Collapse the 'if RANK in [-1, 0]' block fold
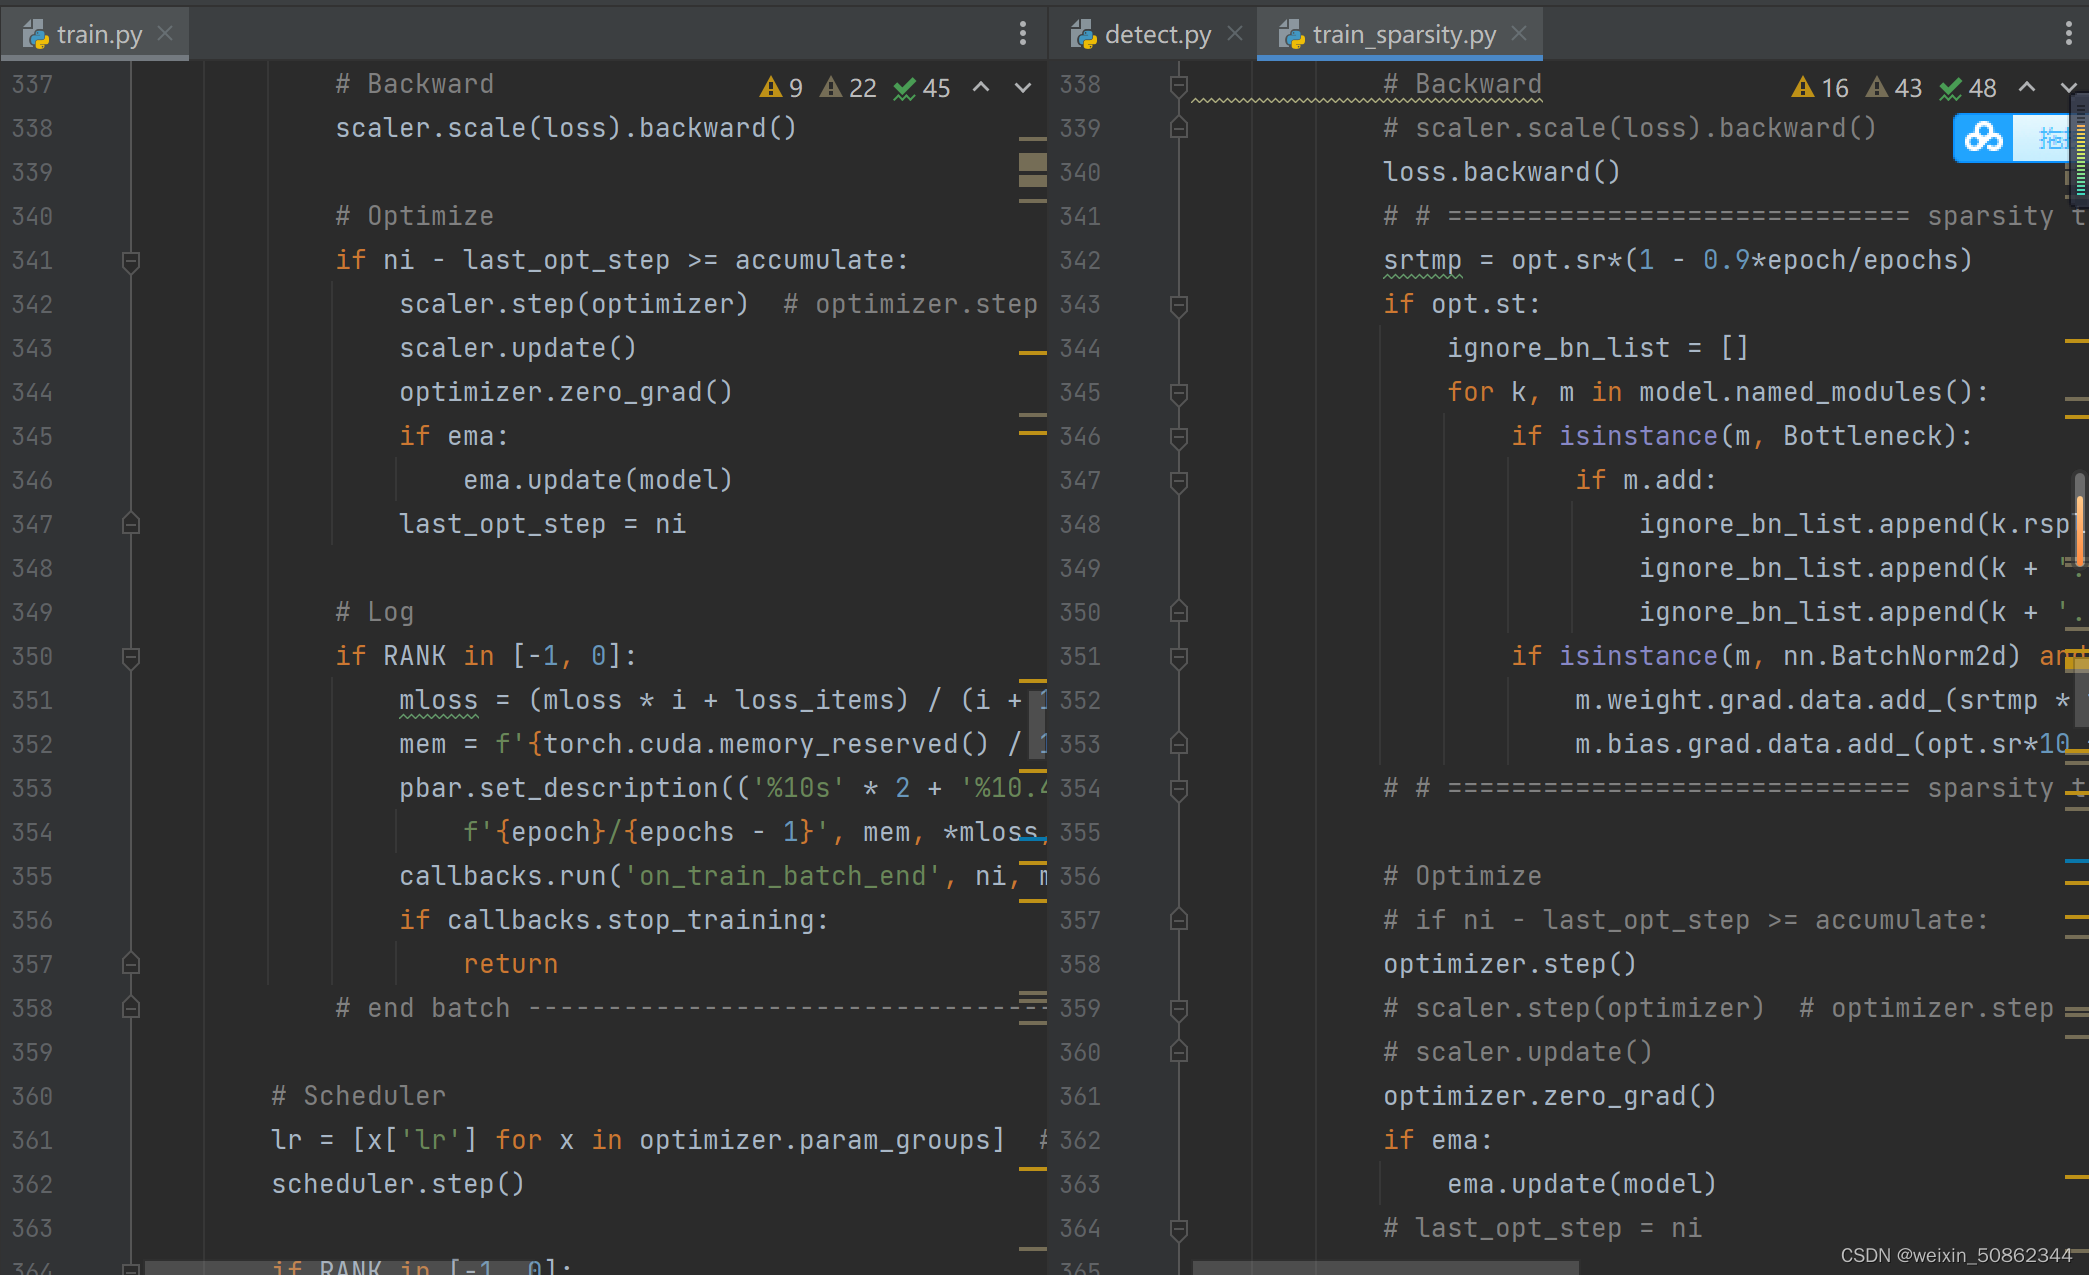Image resolution: width=2089 pixels, height=1275 pixels. (130, 657)
